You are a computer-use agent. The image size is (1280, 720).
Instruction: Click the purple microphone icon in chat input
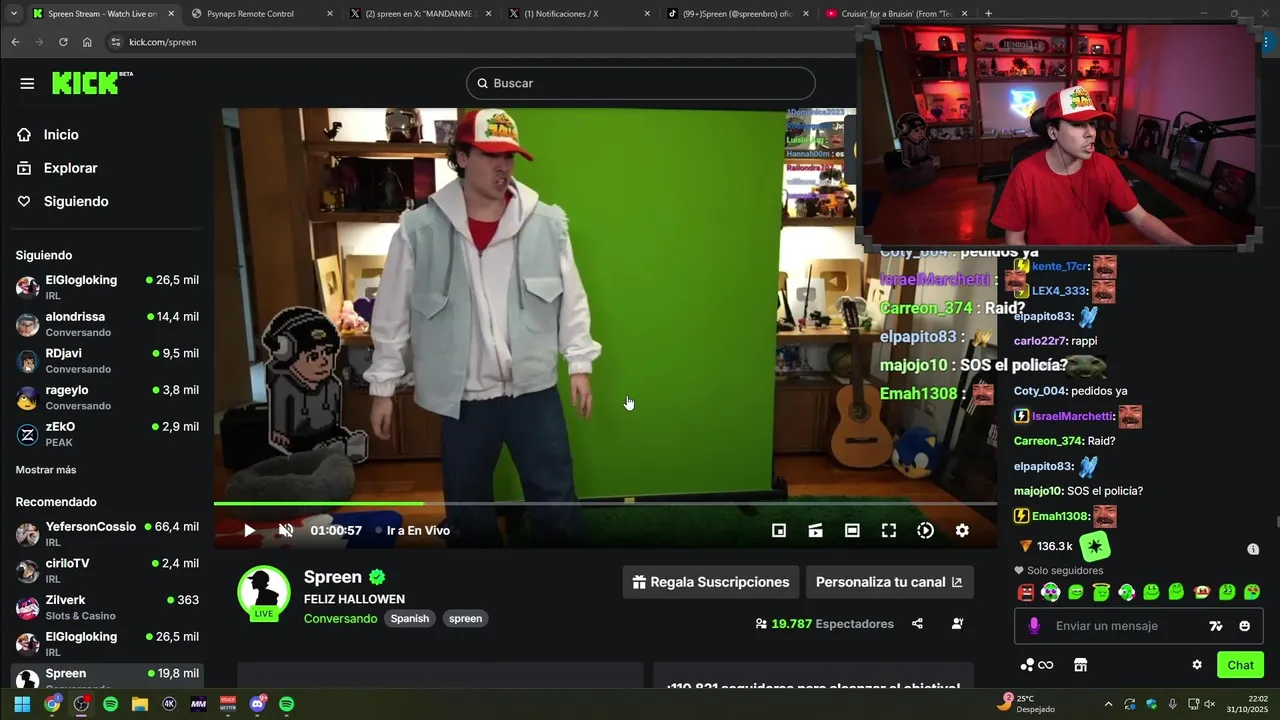tap(1034, 626)
